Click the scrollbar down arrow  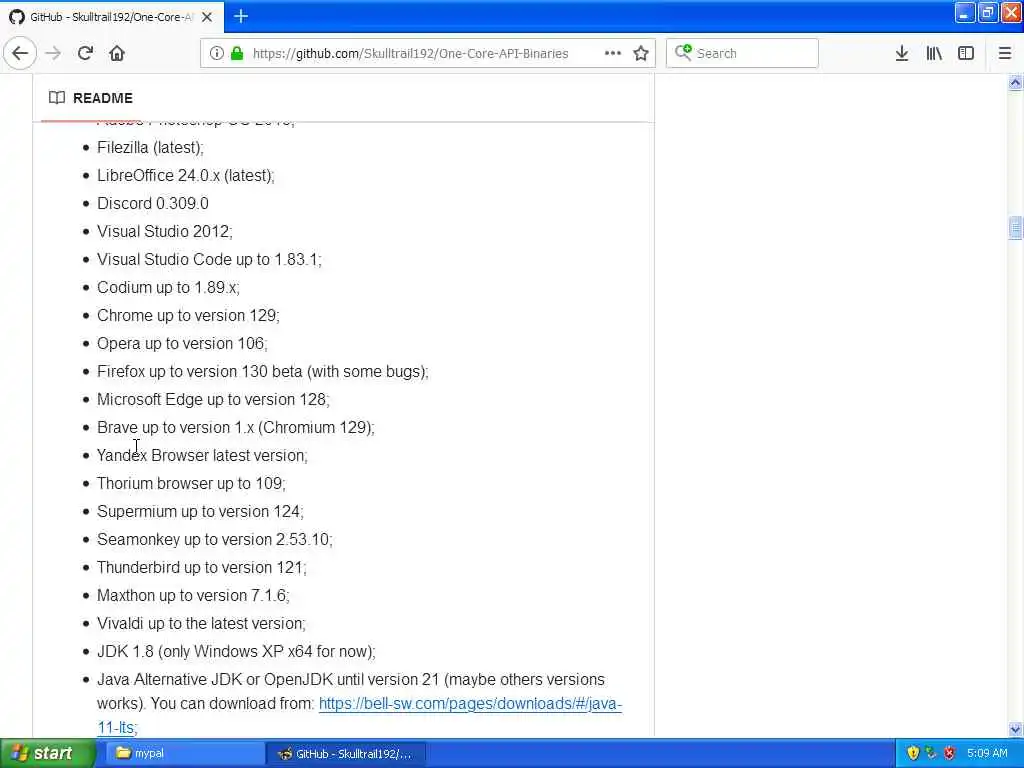[1015, 729]
